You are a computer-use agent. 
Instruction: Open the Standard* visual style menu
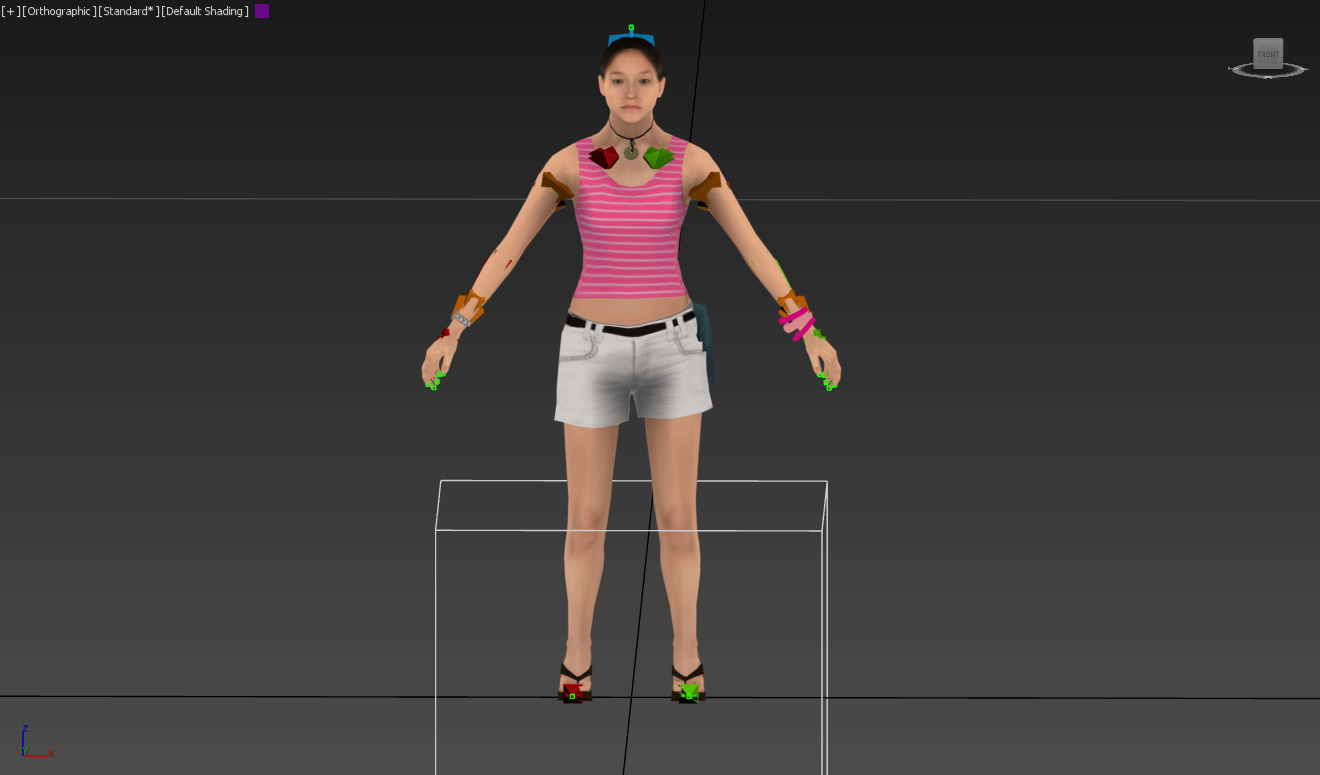click(x=128, y=11)
